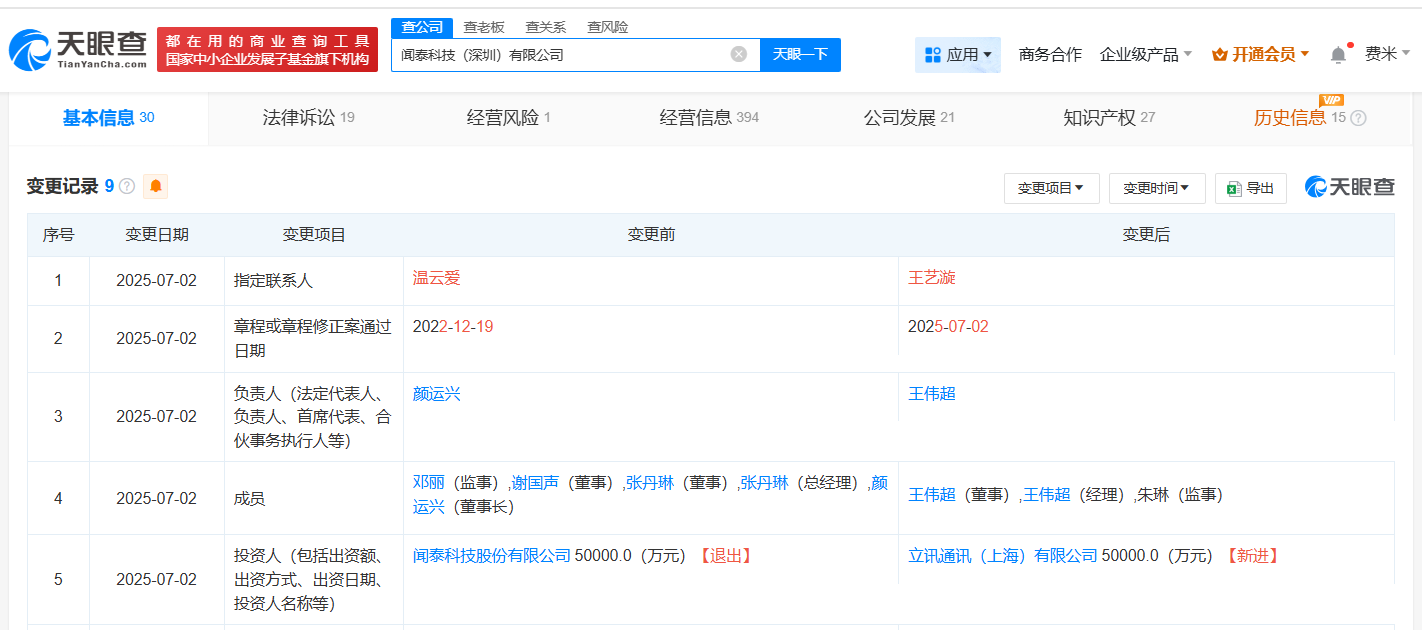The height and width of the screenshot is (630, 1422).
Task: Open the 变更项目 filter dropdown
Action: click(x=1051, y=188)
